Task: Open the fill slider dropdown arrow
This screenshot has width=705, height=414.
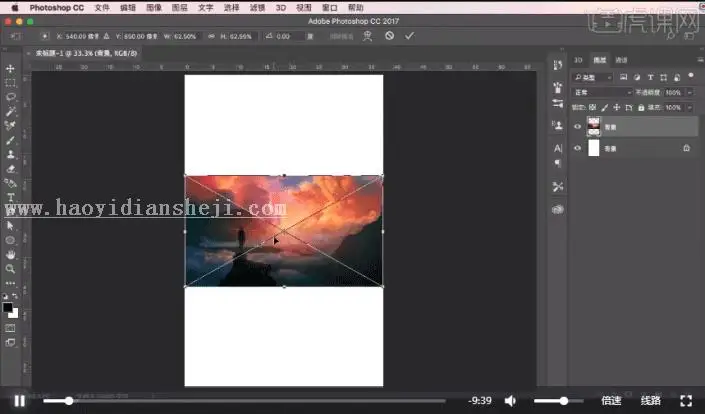Action: (x=690, y=107)
